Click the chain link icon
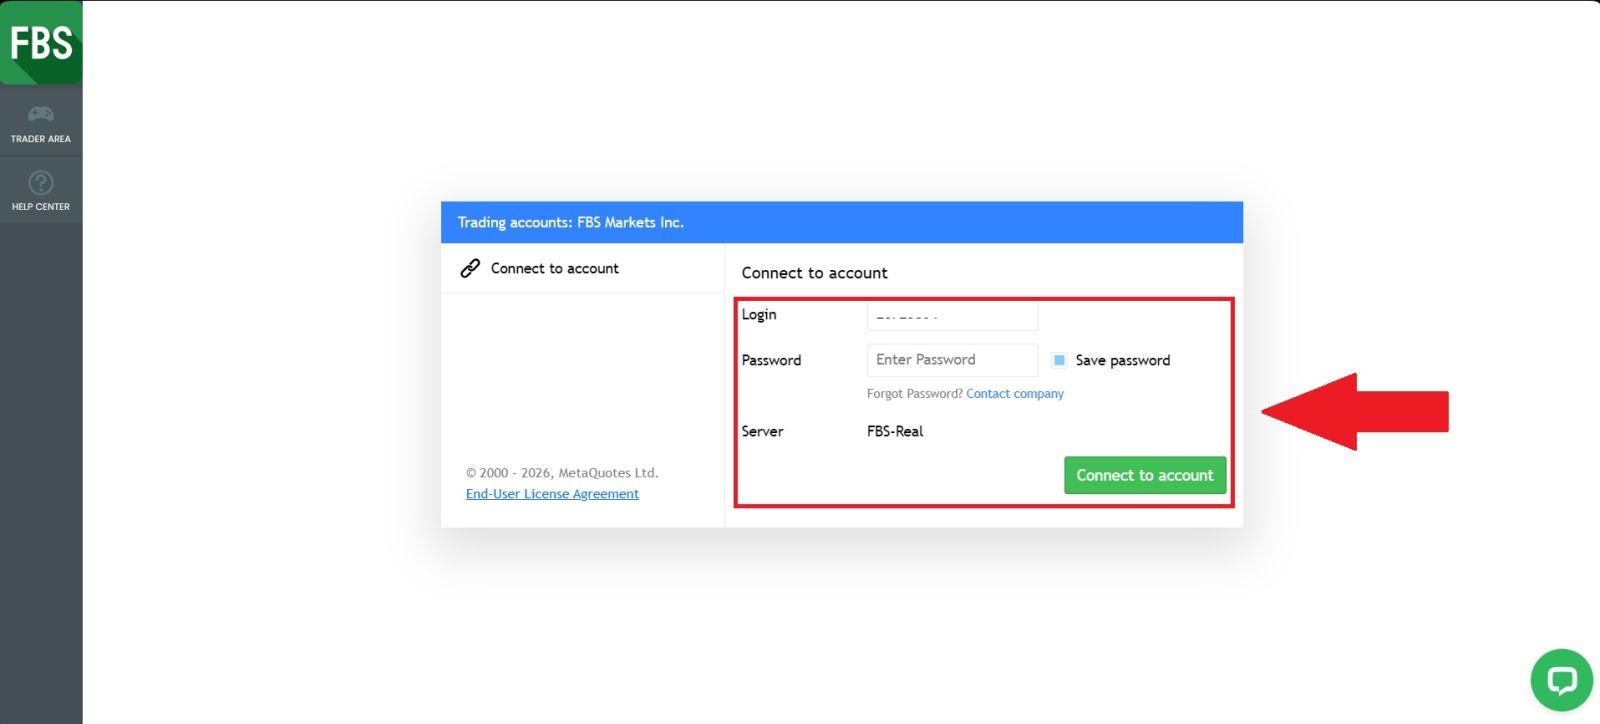 coord(470,268)
